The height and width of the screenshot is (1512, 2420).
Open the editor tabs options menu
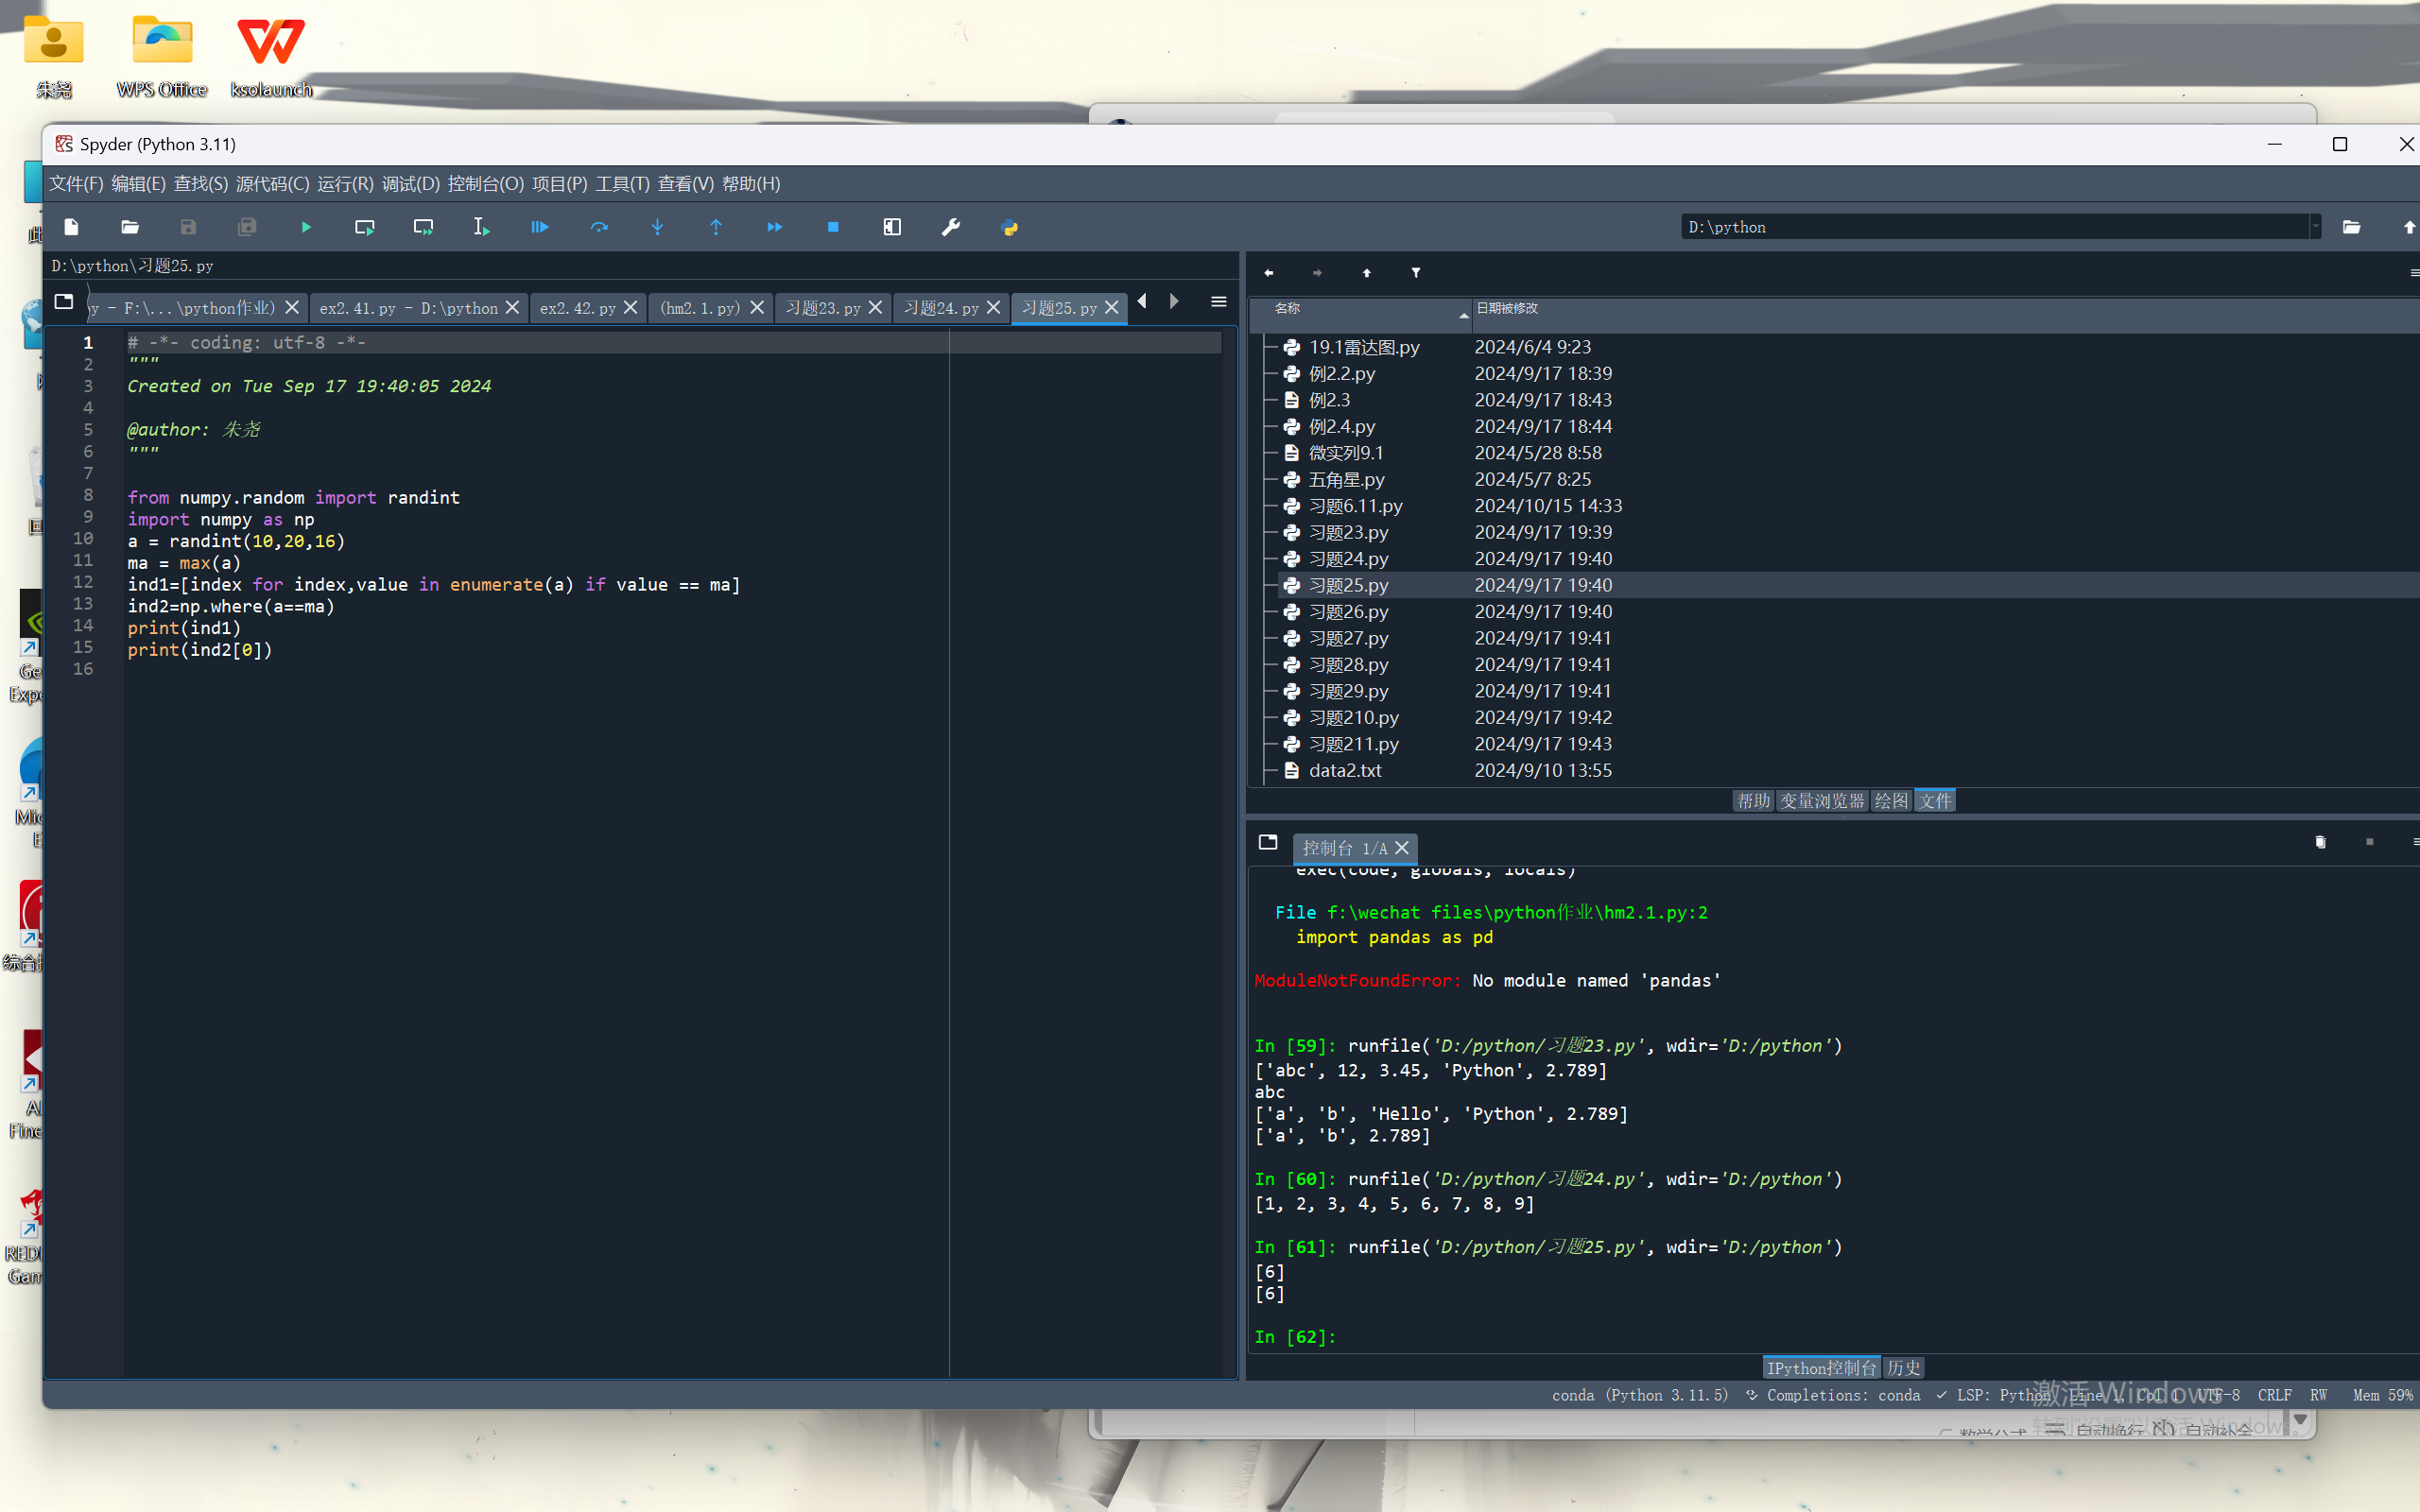[1218, 302]
